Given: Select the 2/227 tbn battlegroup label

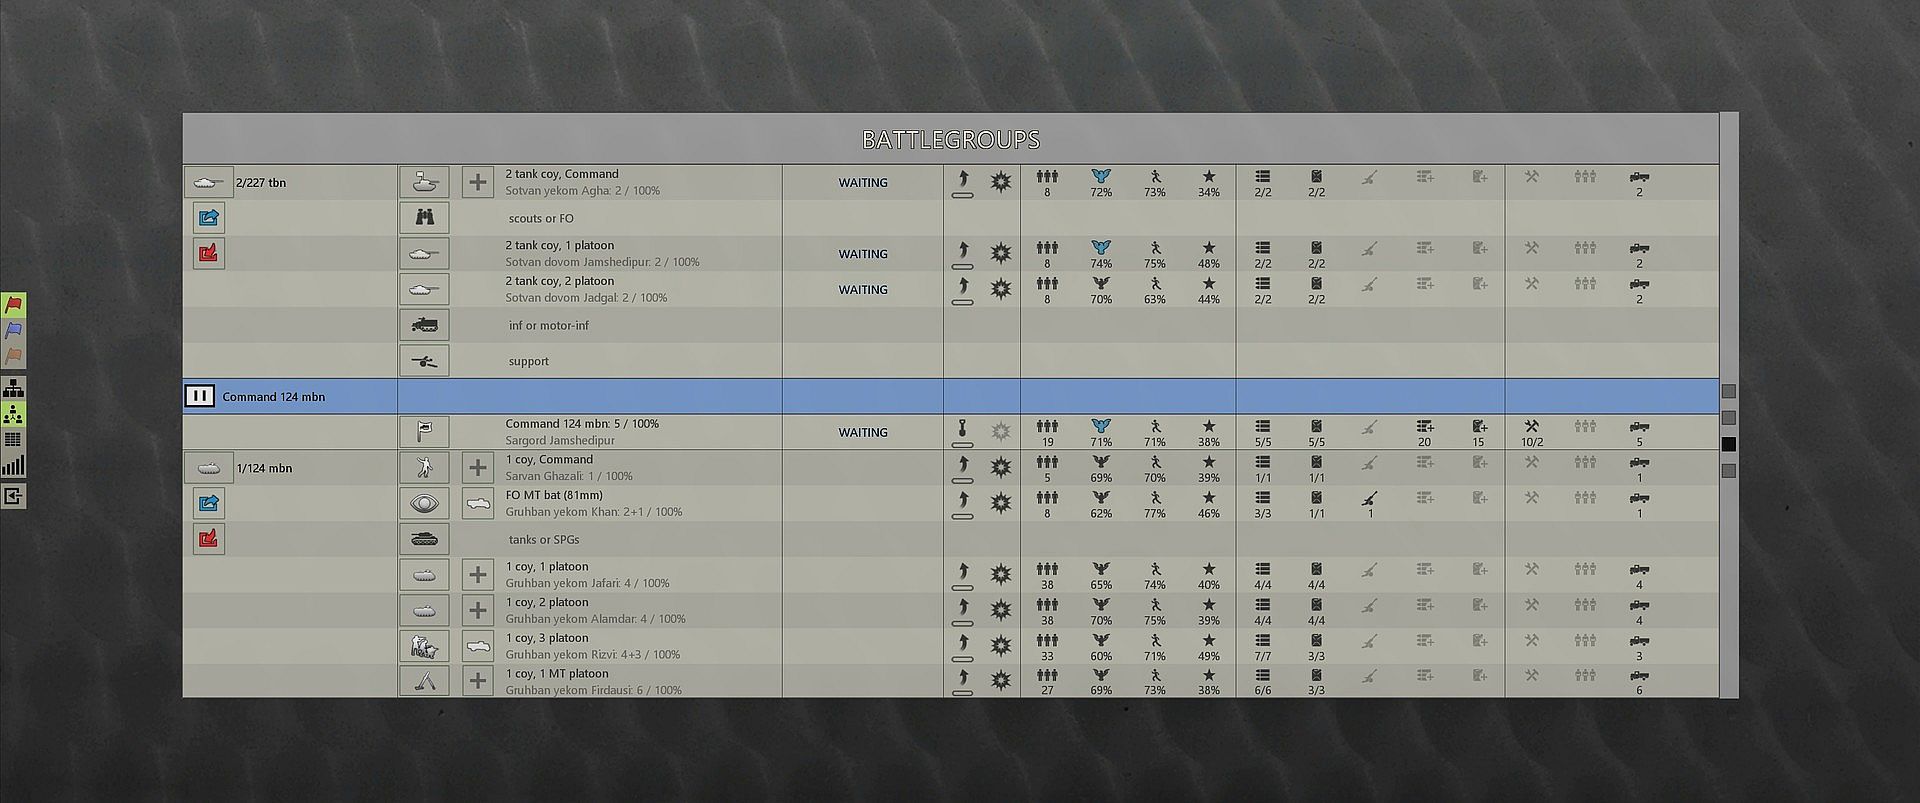Looking at the screenshot, I should tap(261, 183).
